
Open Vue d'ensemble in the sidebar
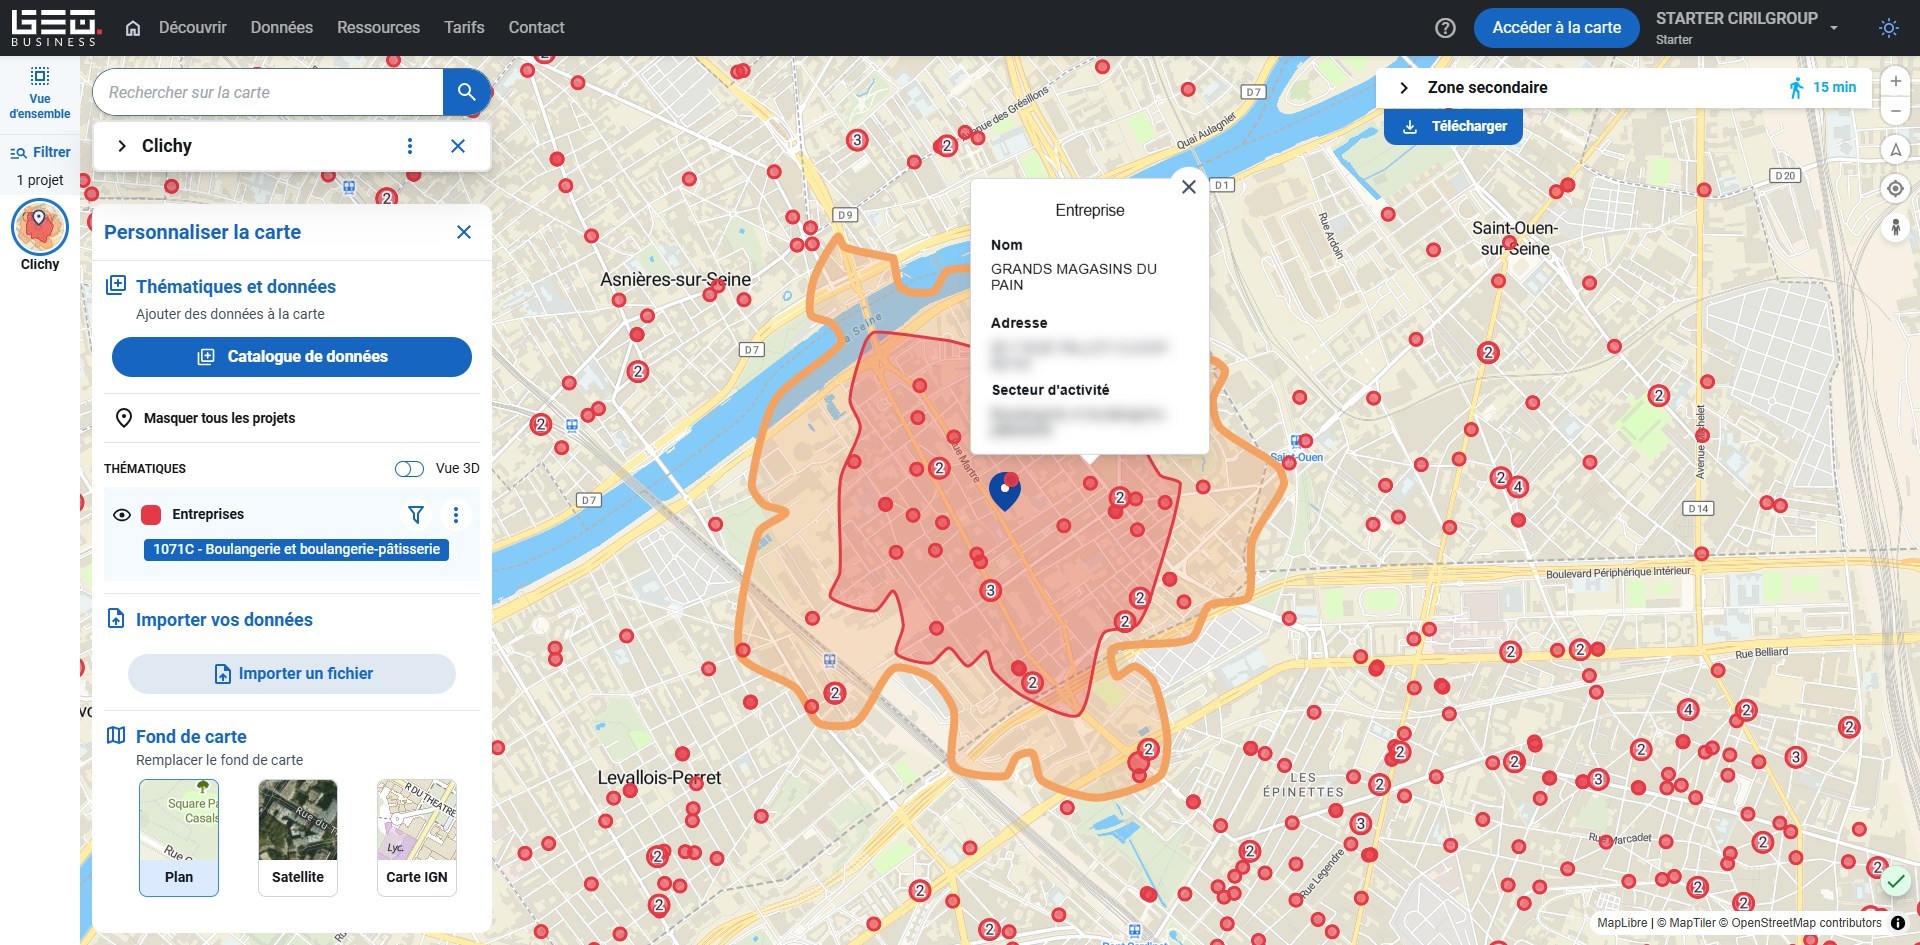[40, 92]
